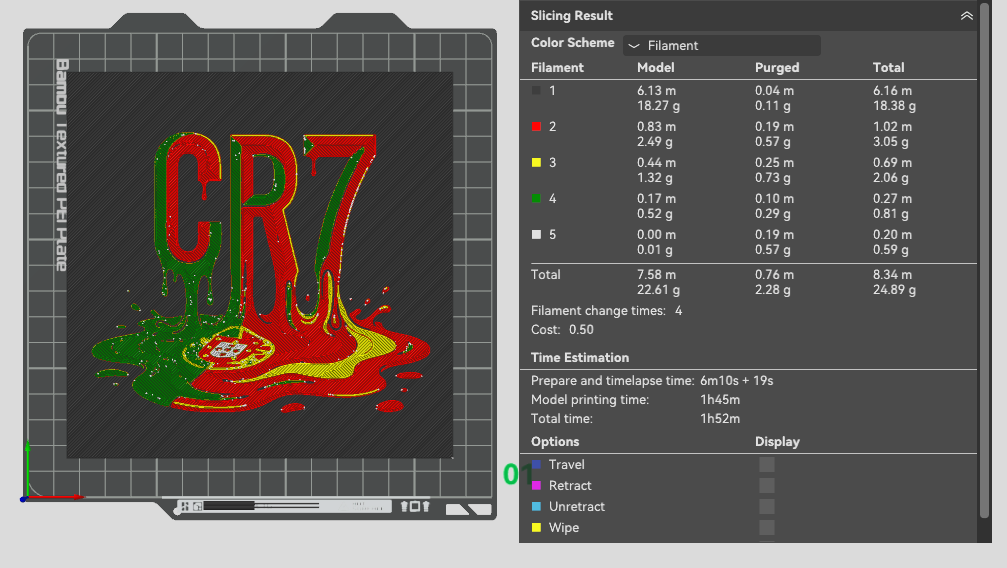Click filament 3 yellow swatch
1007x568 pixels.
coord(536,163)
